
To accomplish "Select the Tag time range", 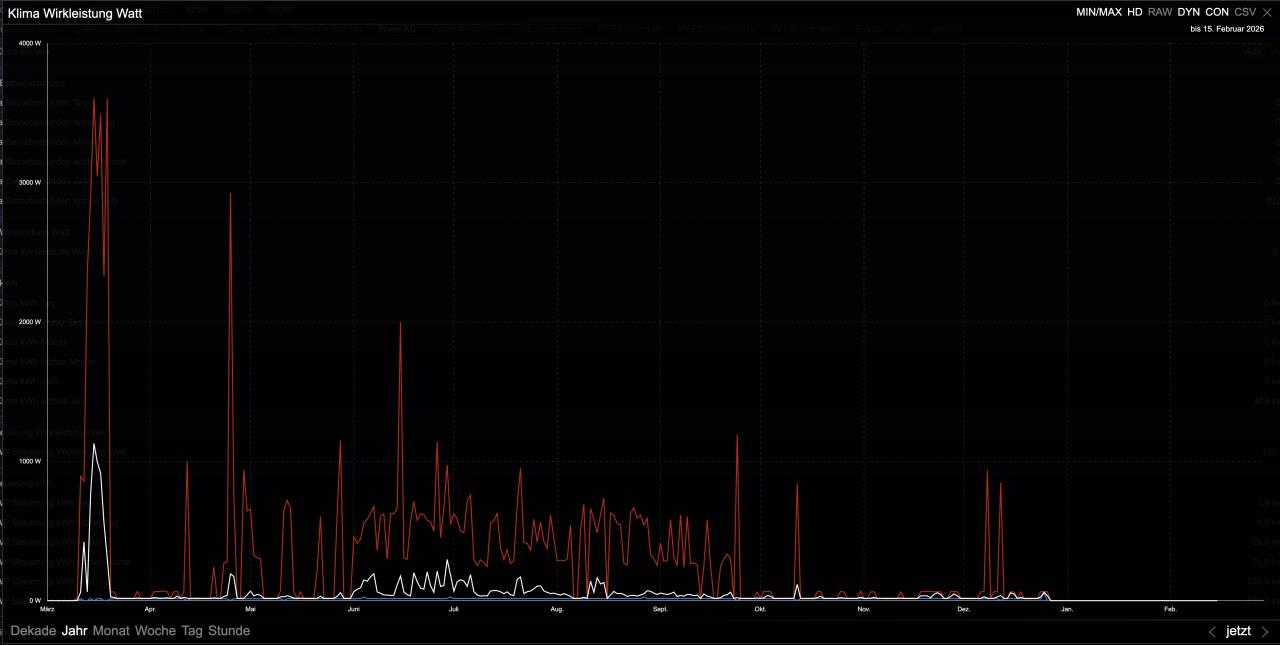I will [192, 631].
